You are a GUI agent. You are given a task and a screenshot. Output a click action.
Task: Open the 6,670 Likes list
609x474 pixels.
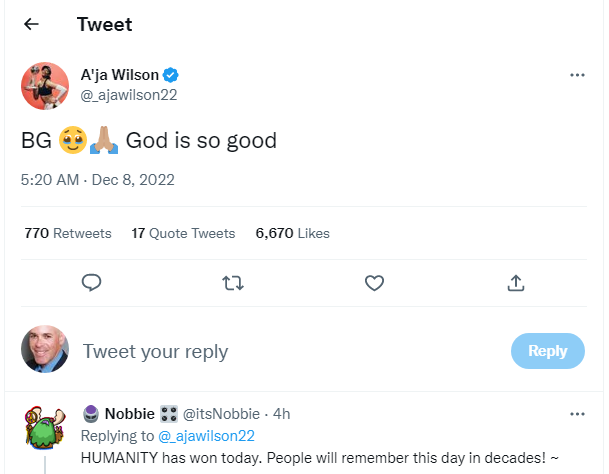pos(292,233)
